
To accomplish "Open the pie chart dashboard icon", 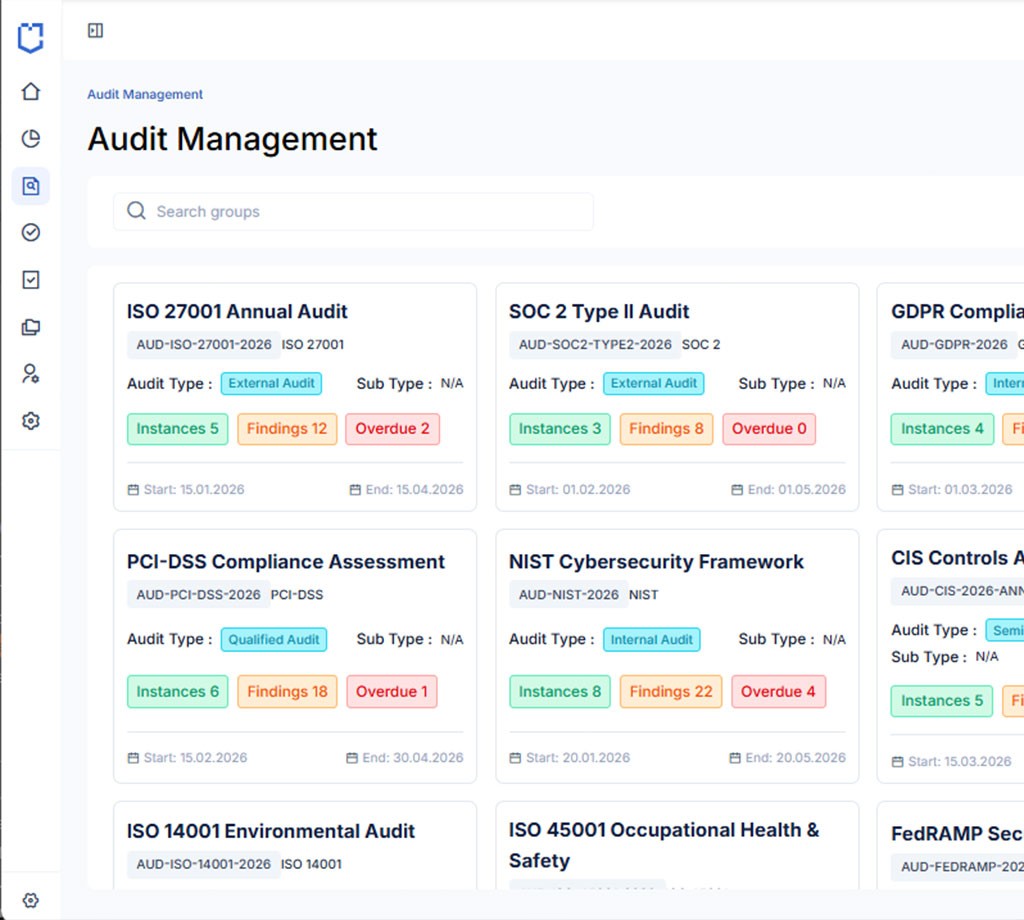I will (31, 138).
